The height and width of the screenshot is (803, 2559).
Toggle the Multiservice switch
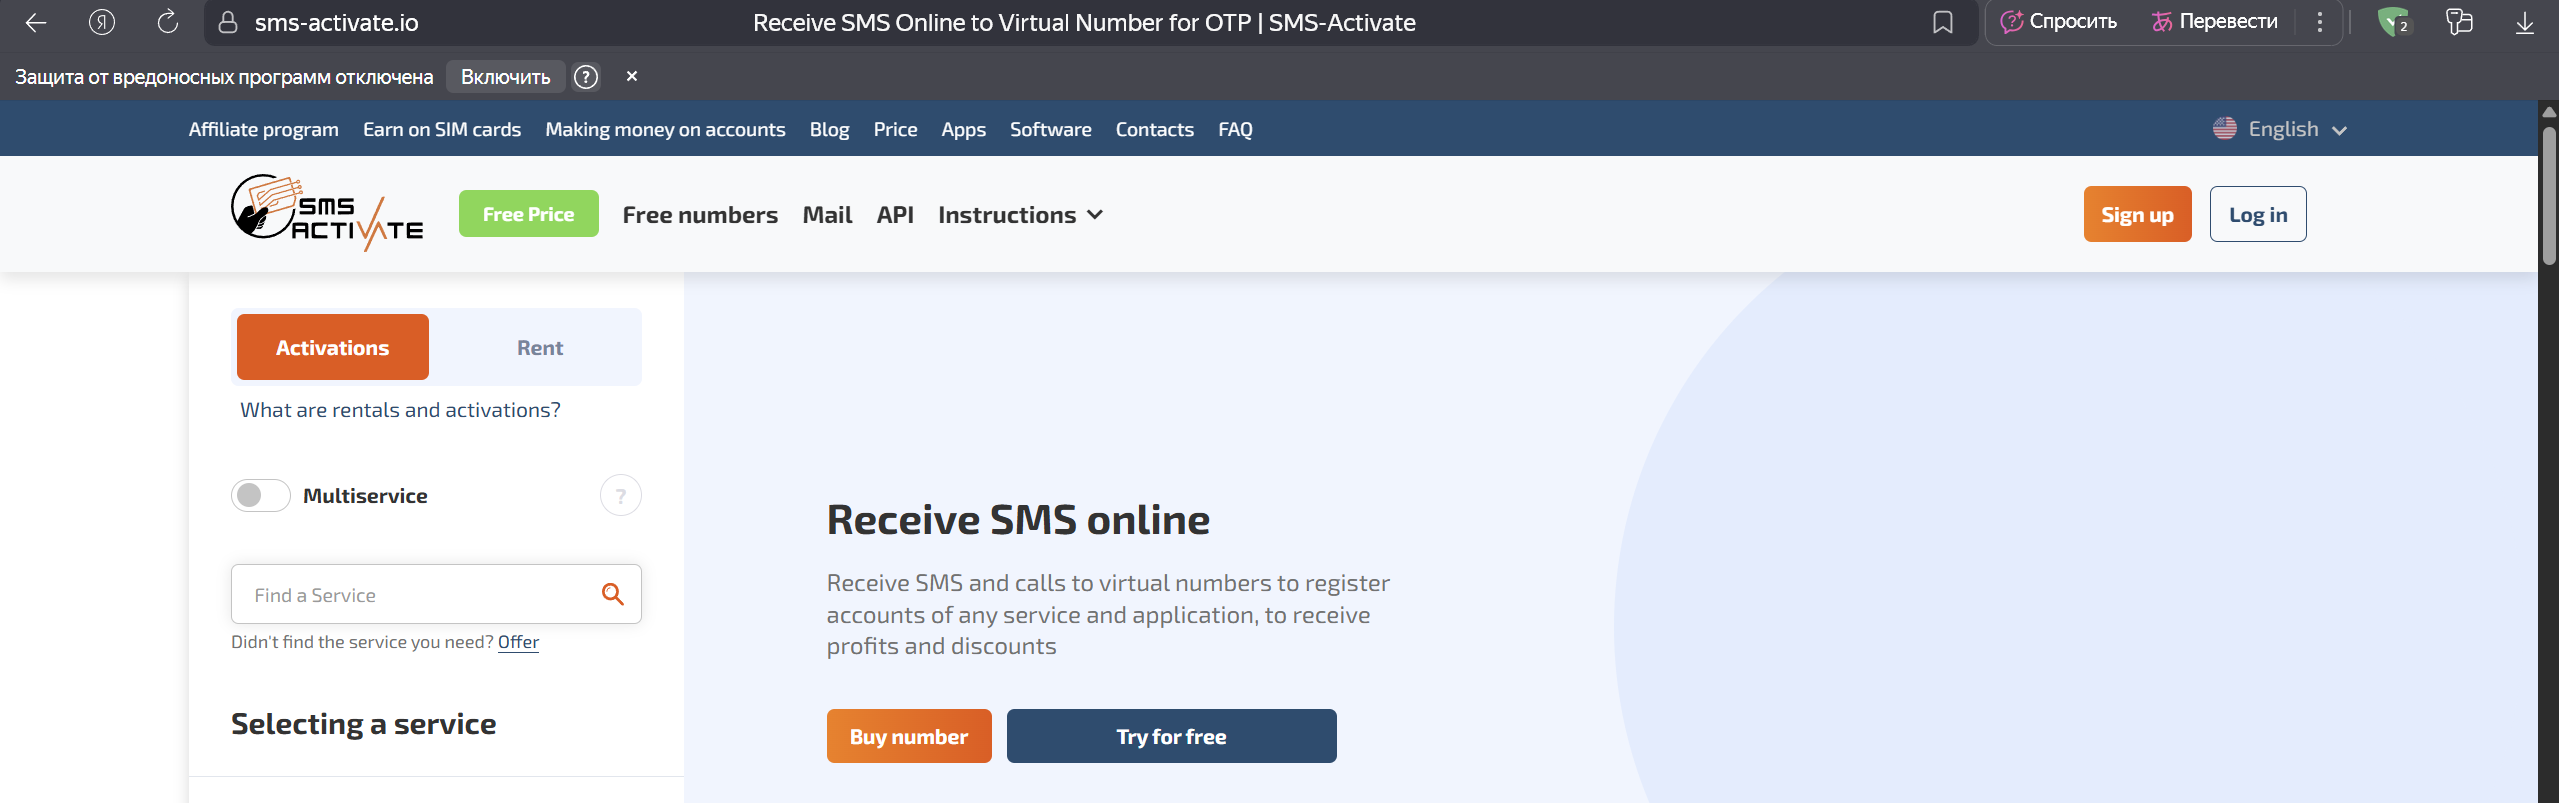point(260,495)
